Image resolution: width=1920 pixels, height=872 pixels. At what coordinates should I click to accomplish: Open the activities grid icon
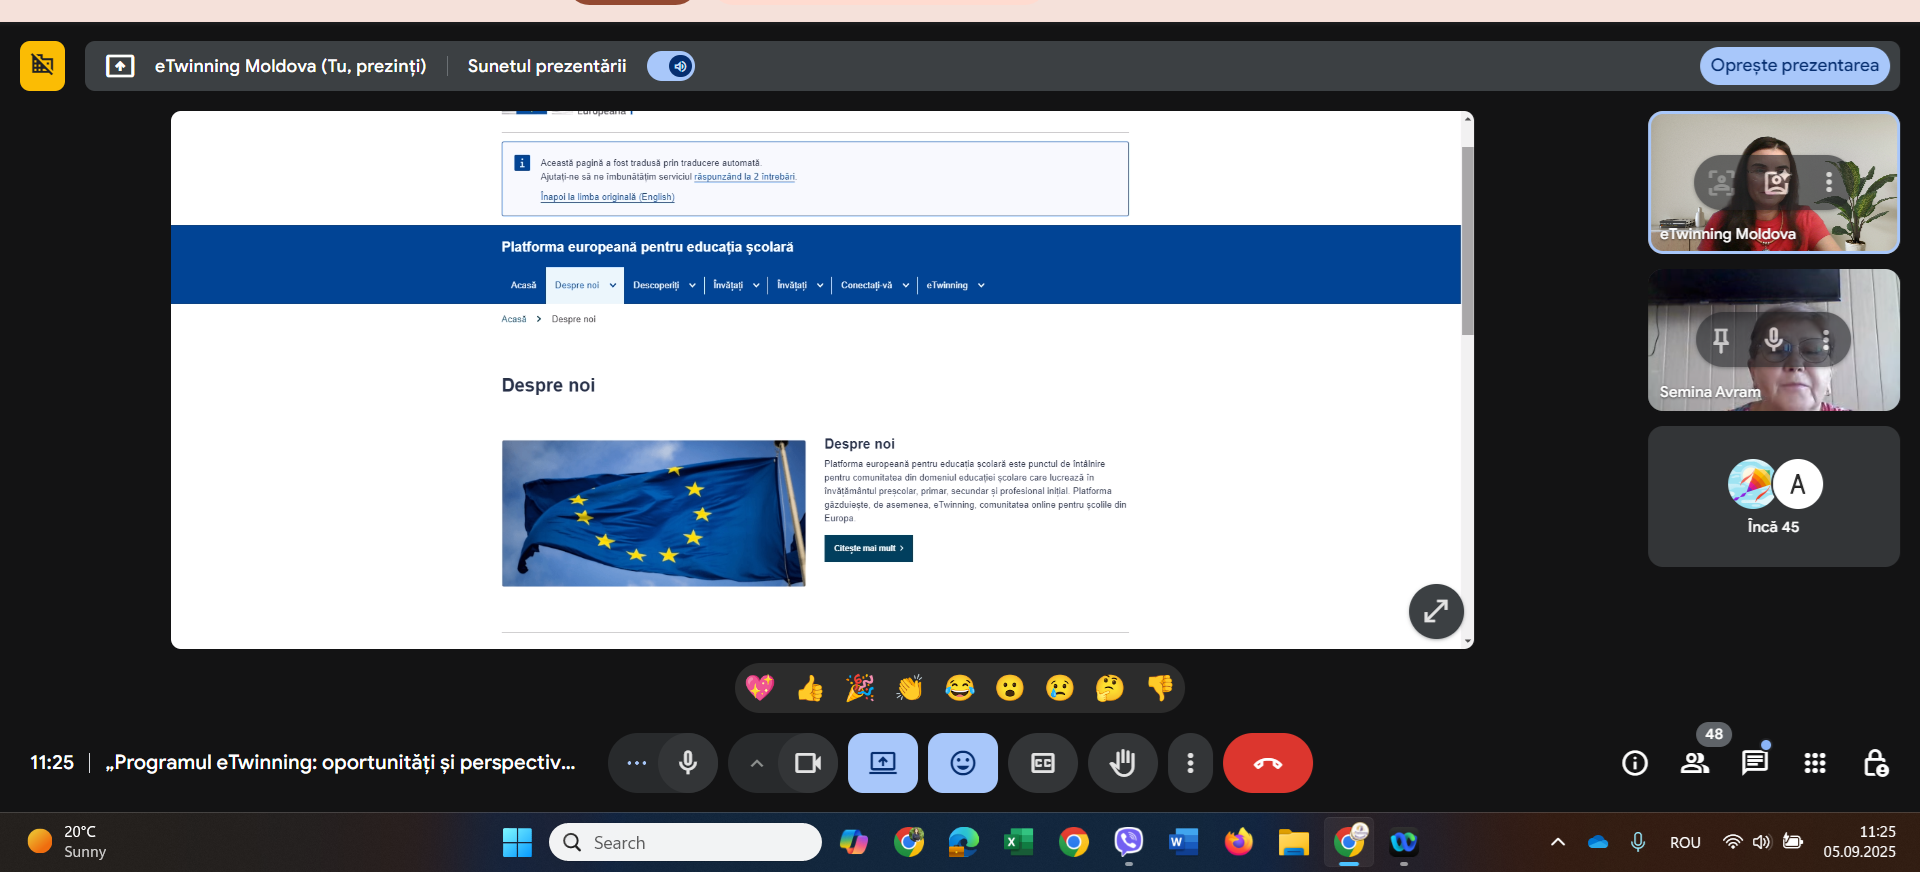[1815, 763]
